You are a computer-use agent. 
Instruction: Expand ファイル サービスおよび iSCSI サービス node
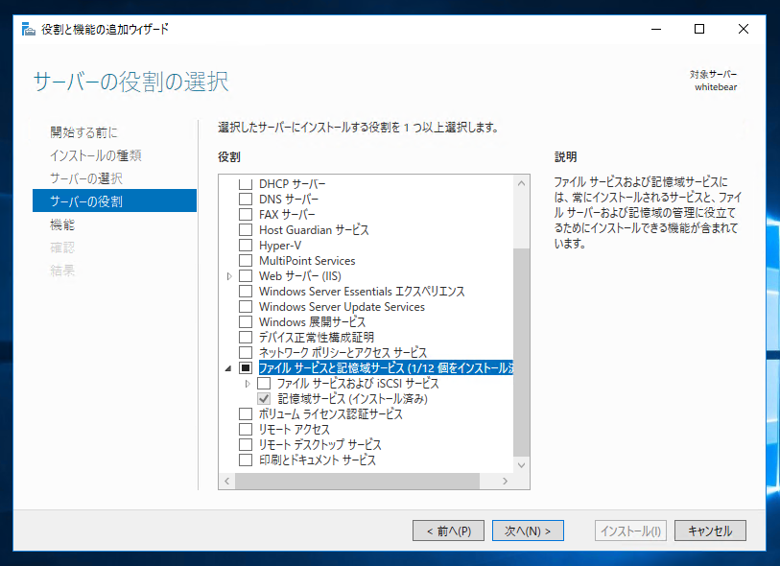pos(247,384)
